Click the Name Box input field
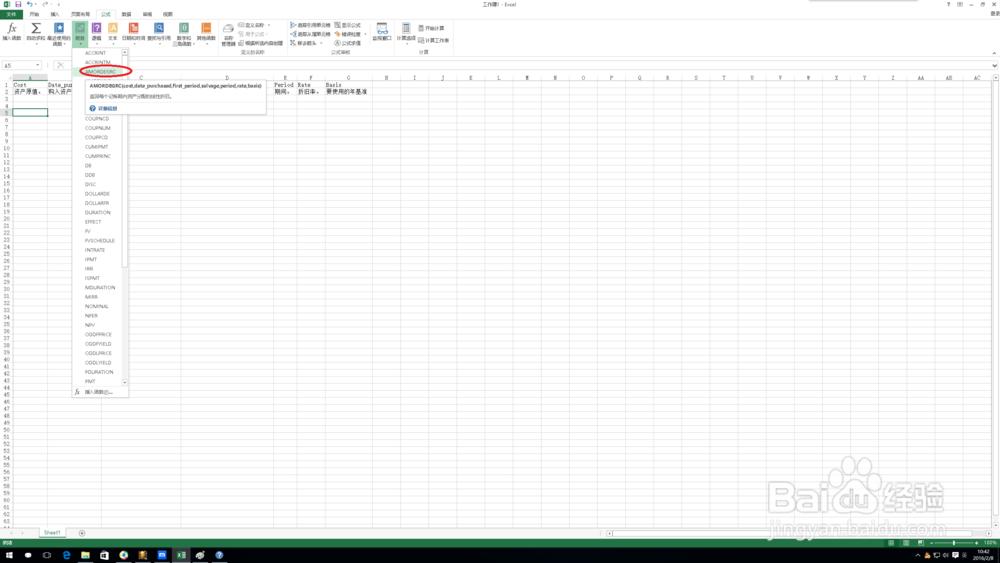The height and width of the screenshot is (563, 1000). [x=18, y=65]
